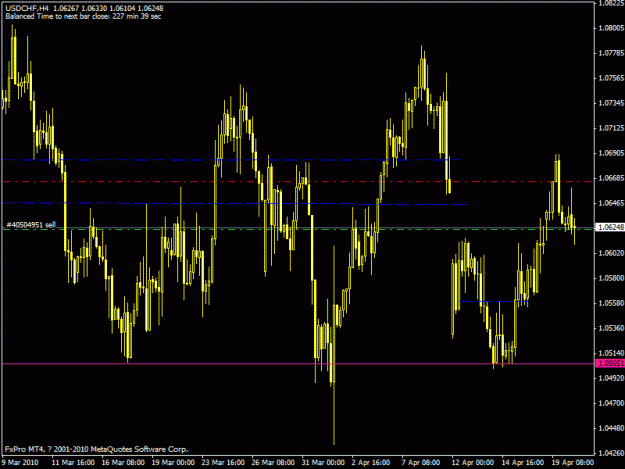Select the blue dashed line near 1.06465
This screenshot has width=625, height=469.
click(234, 204)
